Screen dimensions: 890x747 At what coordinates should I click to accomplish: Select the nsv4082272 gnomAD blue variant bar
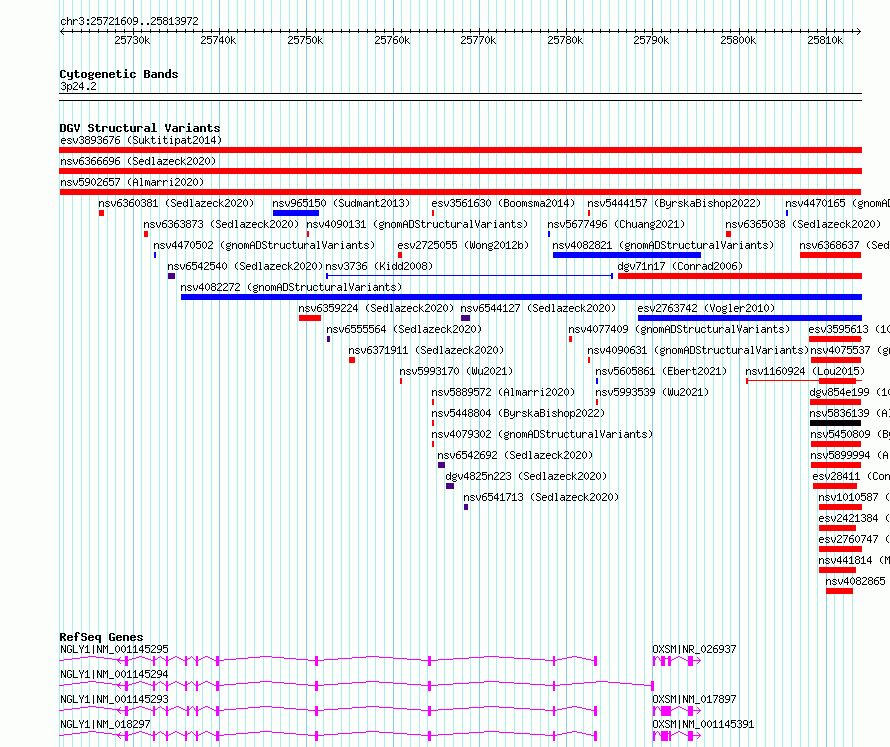[521, 297]
